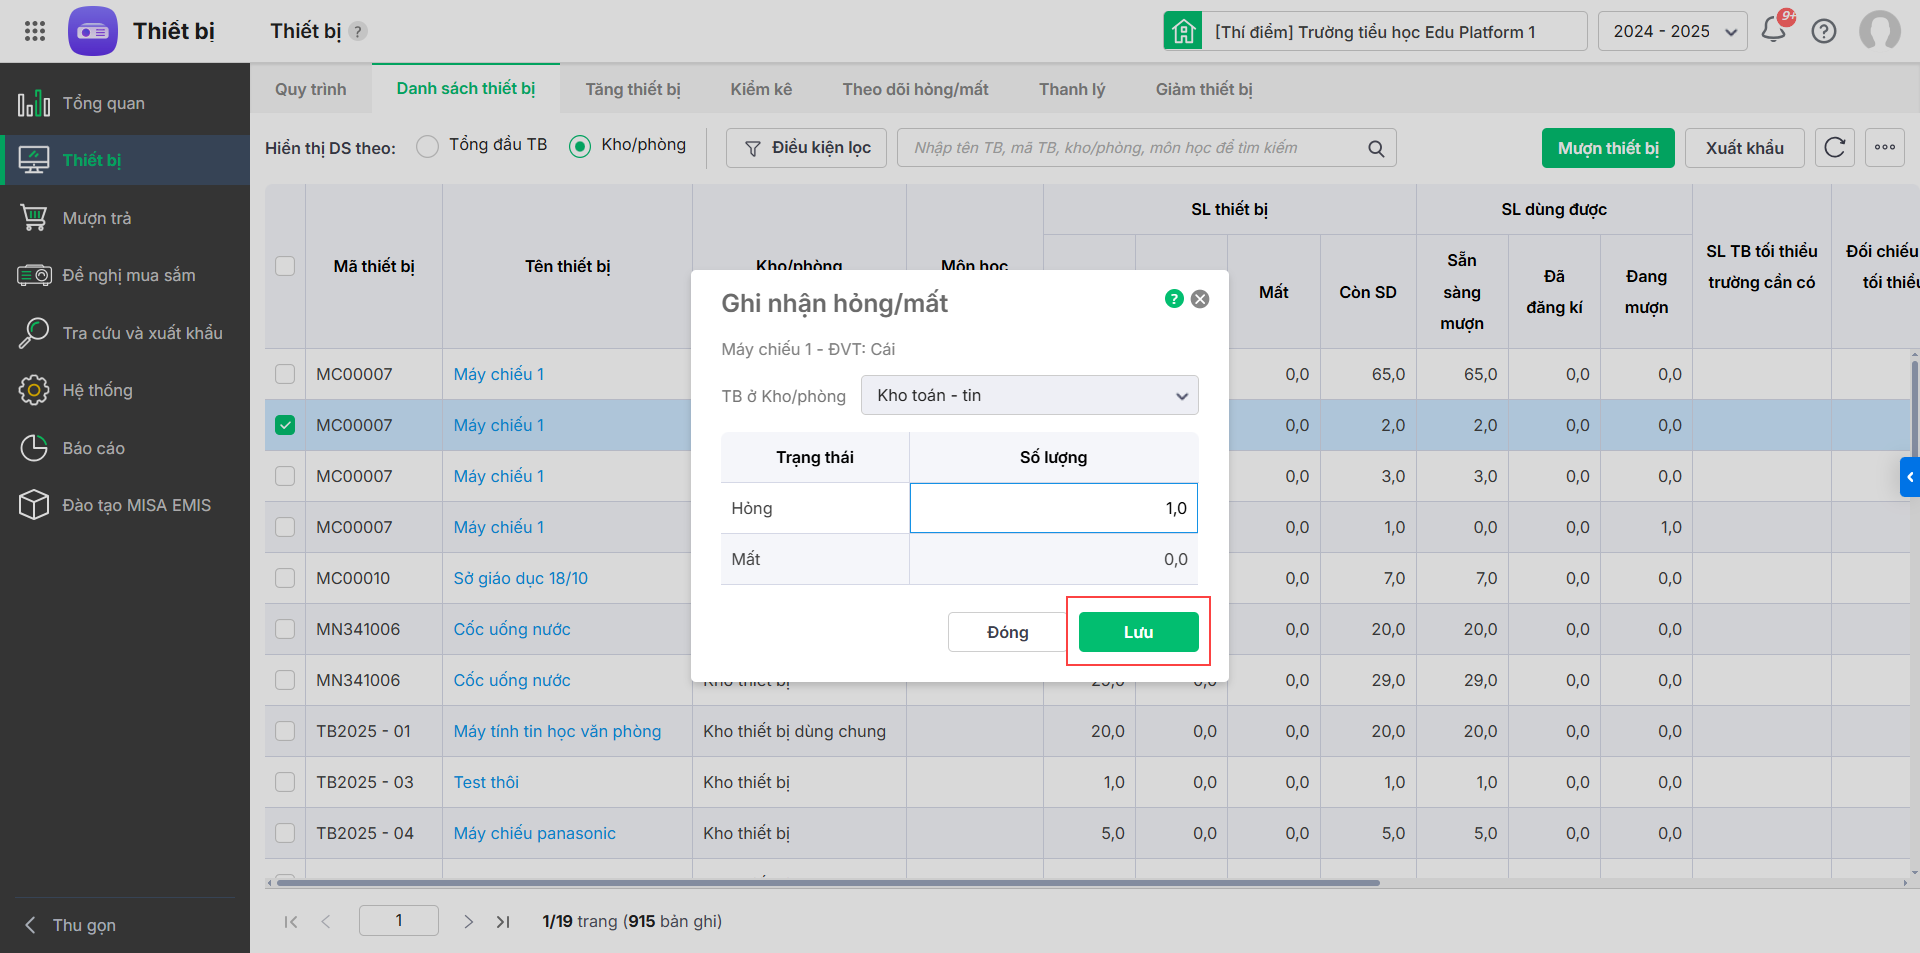The image size is (1920, 953).
Task: Go to the next page arrow
Action: (468, 921)
